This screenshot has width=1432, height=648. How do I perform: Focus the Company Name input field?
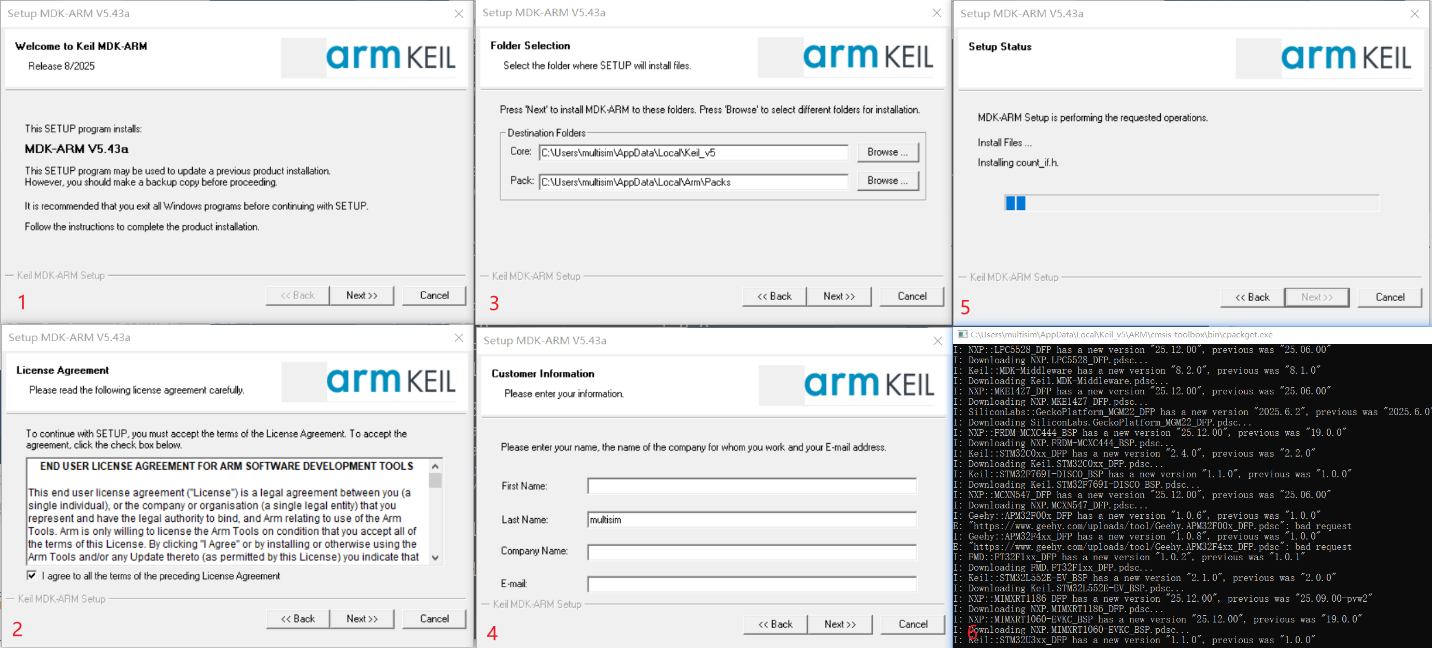[x=752, y=551]
